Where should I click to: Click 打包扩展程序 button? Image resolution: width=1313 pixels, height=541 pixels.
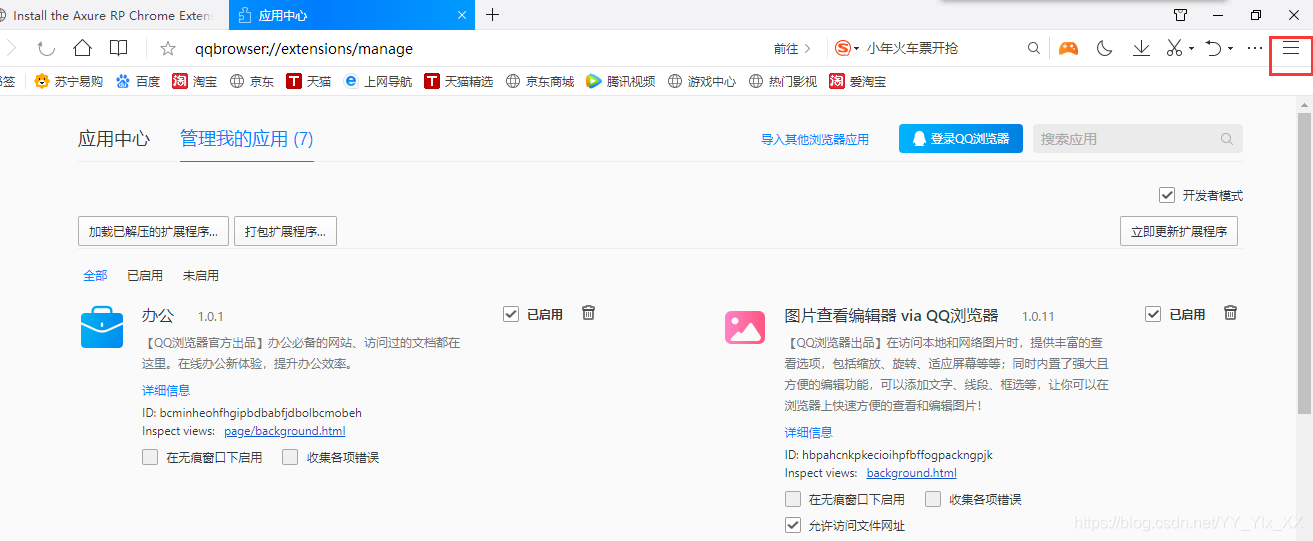[286, 231]
